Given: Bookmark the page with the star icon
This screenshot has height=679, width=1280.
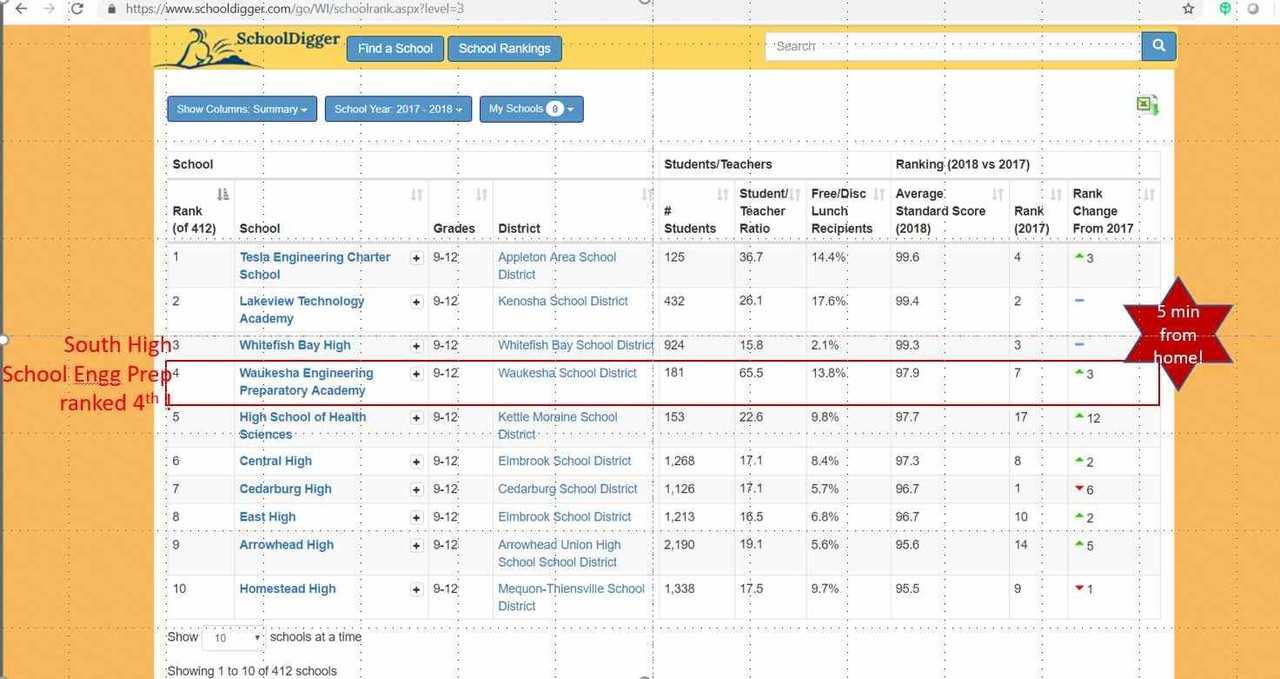Looking at the screenshot, I should tap(1188, 8).
